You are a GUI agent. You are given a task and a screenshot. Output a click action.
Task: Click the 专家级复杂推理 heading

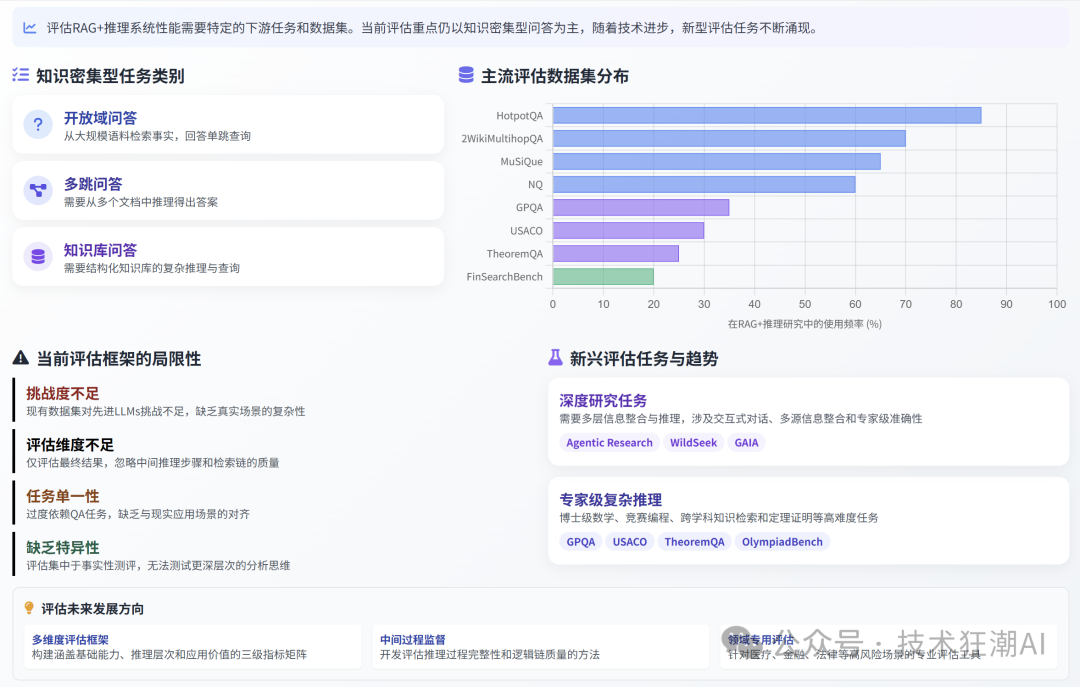pos(610,500)
